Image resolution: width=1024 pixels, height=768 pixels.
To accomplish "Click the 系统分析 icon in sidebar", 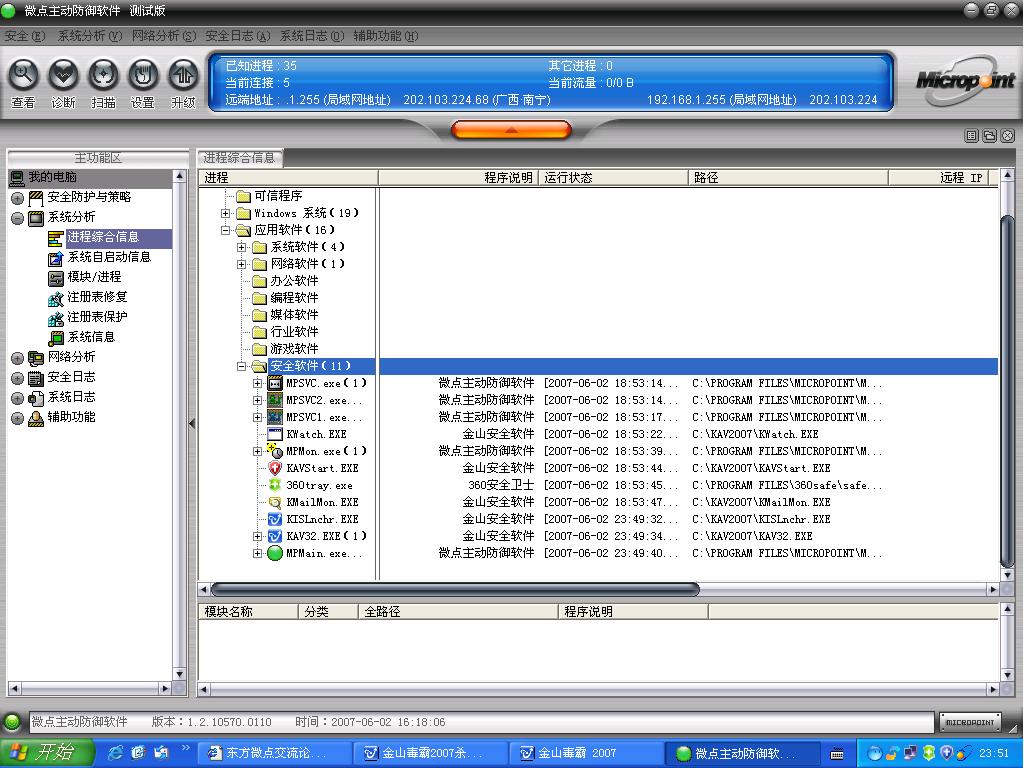I will coord(36,217).
